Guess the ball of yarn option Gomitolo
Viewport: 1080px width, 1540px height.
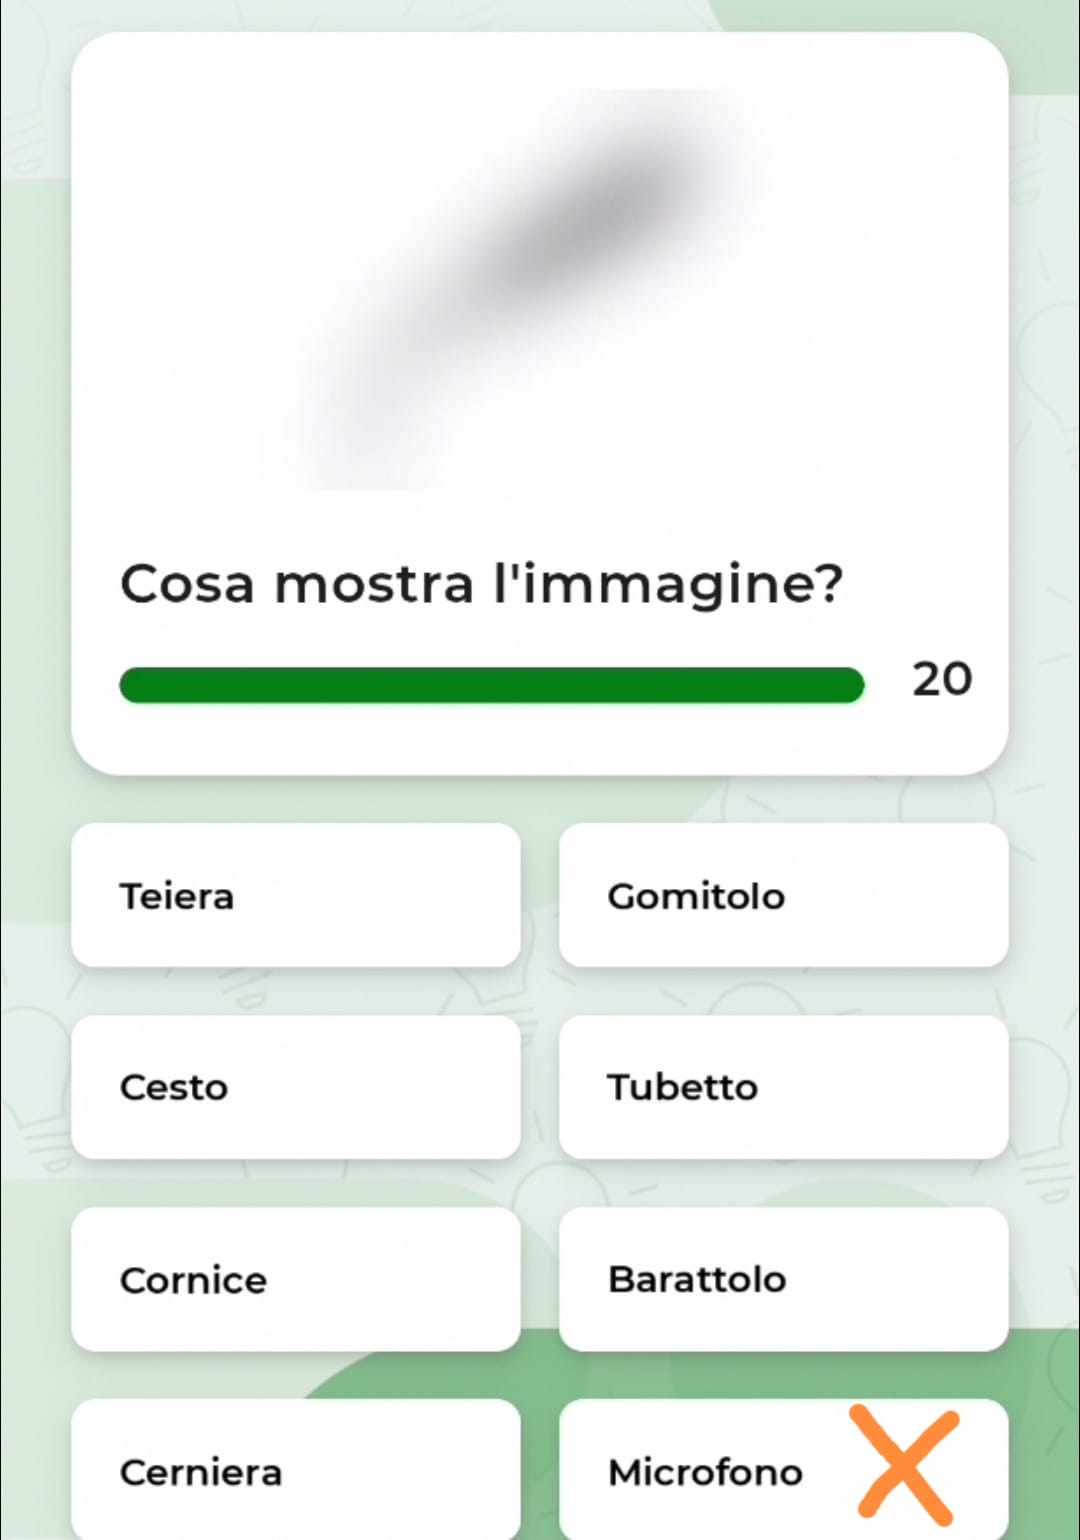[783, 895]
